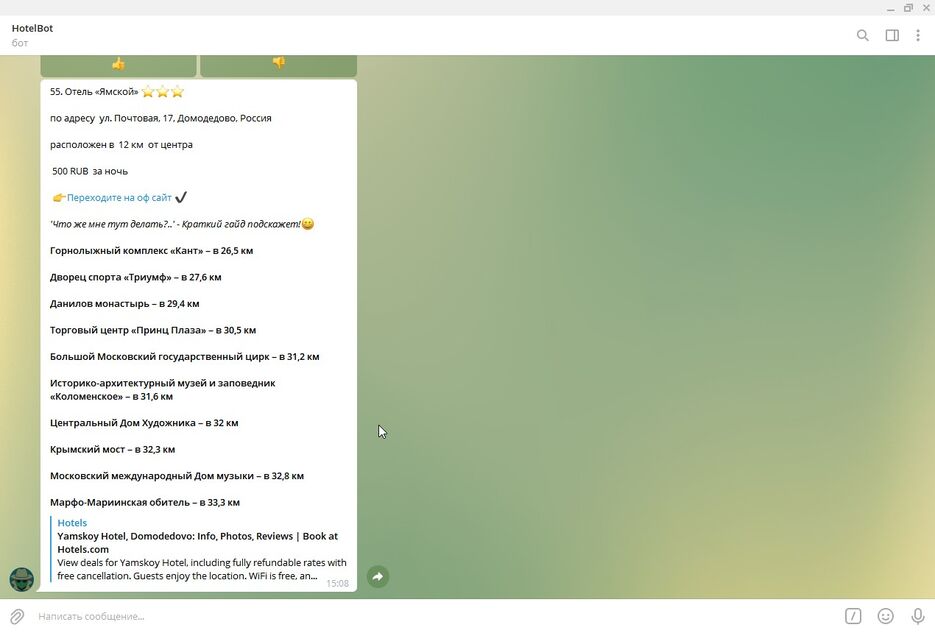The image size is (935, 633).
Task: Click the 'View deals for Yamskoy Hotel' description
Action: [x=202, y=569]
